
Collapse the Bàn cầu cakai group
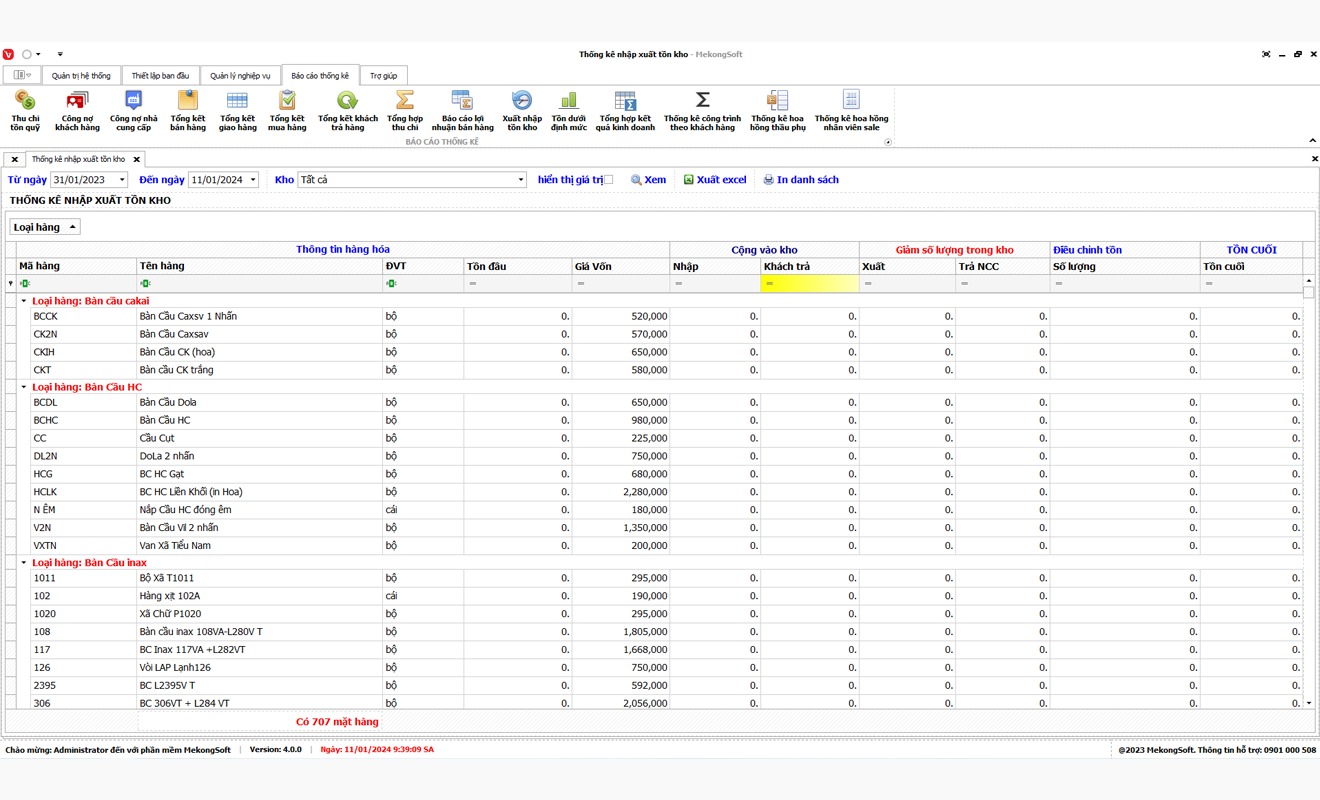click(x=24, y=301)
